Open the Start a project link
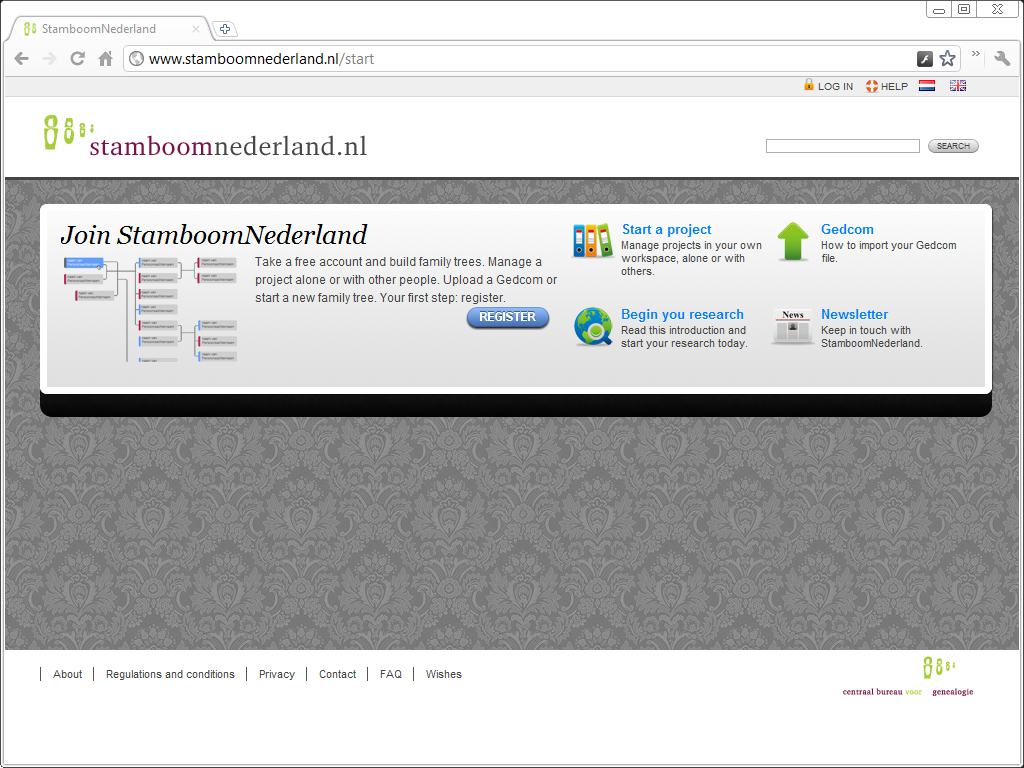Screen dimensions: 1024x768 pyautogui.click(x=666, y=229)
